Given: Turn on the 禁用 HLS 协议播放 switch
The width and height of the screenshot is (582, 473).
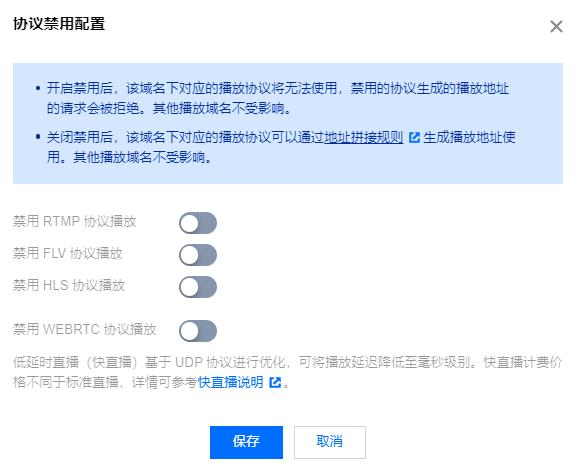Looking at the screenshot, I should (x=198, y=287).
